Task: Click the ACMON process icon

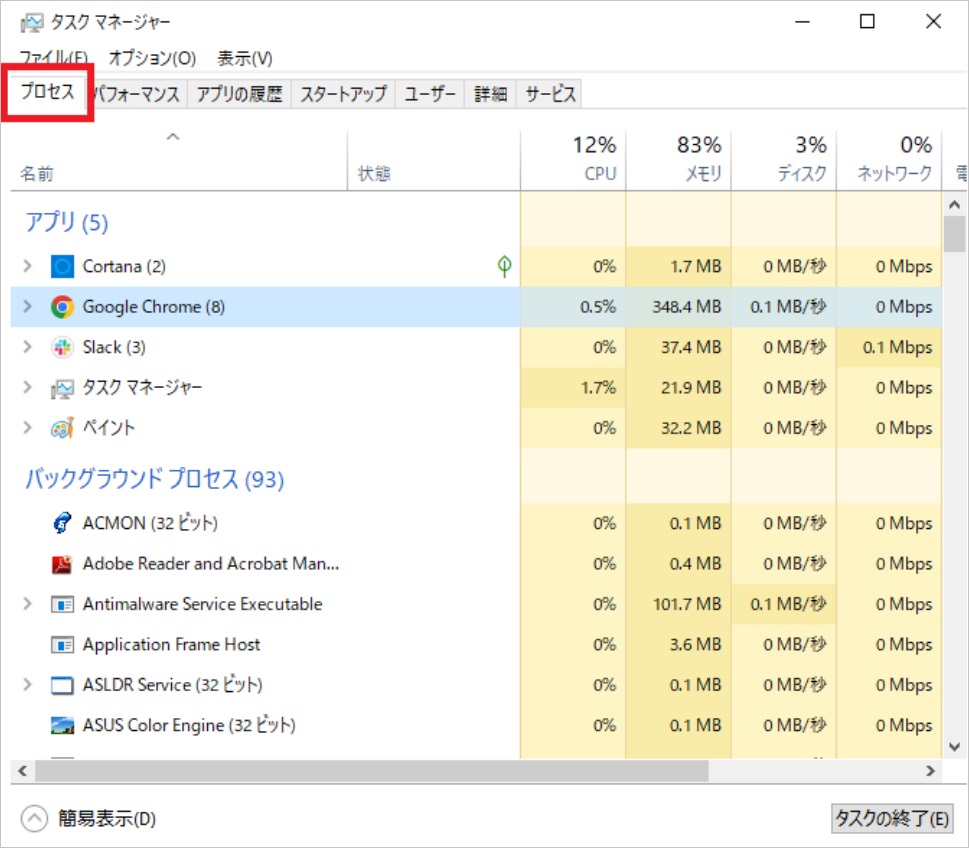Action: tap(63, 523)
